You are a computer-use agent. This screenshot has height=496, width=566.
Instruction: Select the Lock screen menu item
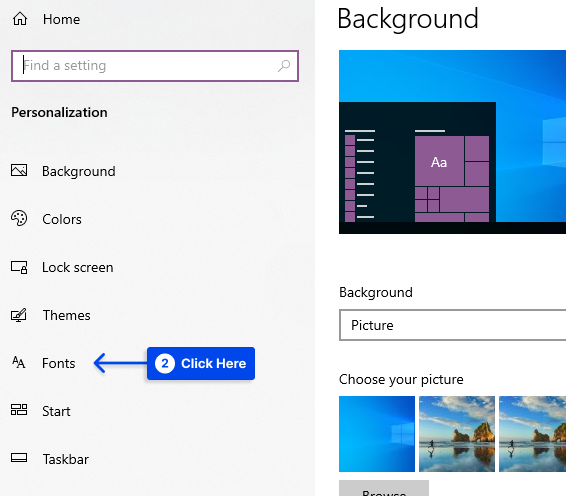78,267
